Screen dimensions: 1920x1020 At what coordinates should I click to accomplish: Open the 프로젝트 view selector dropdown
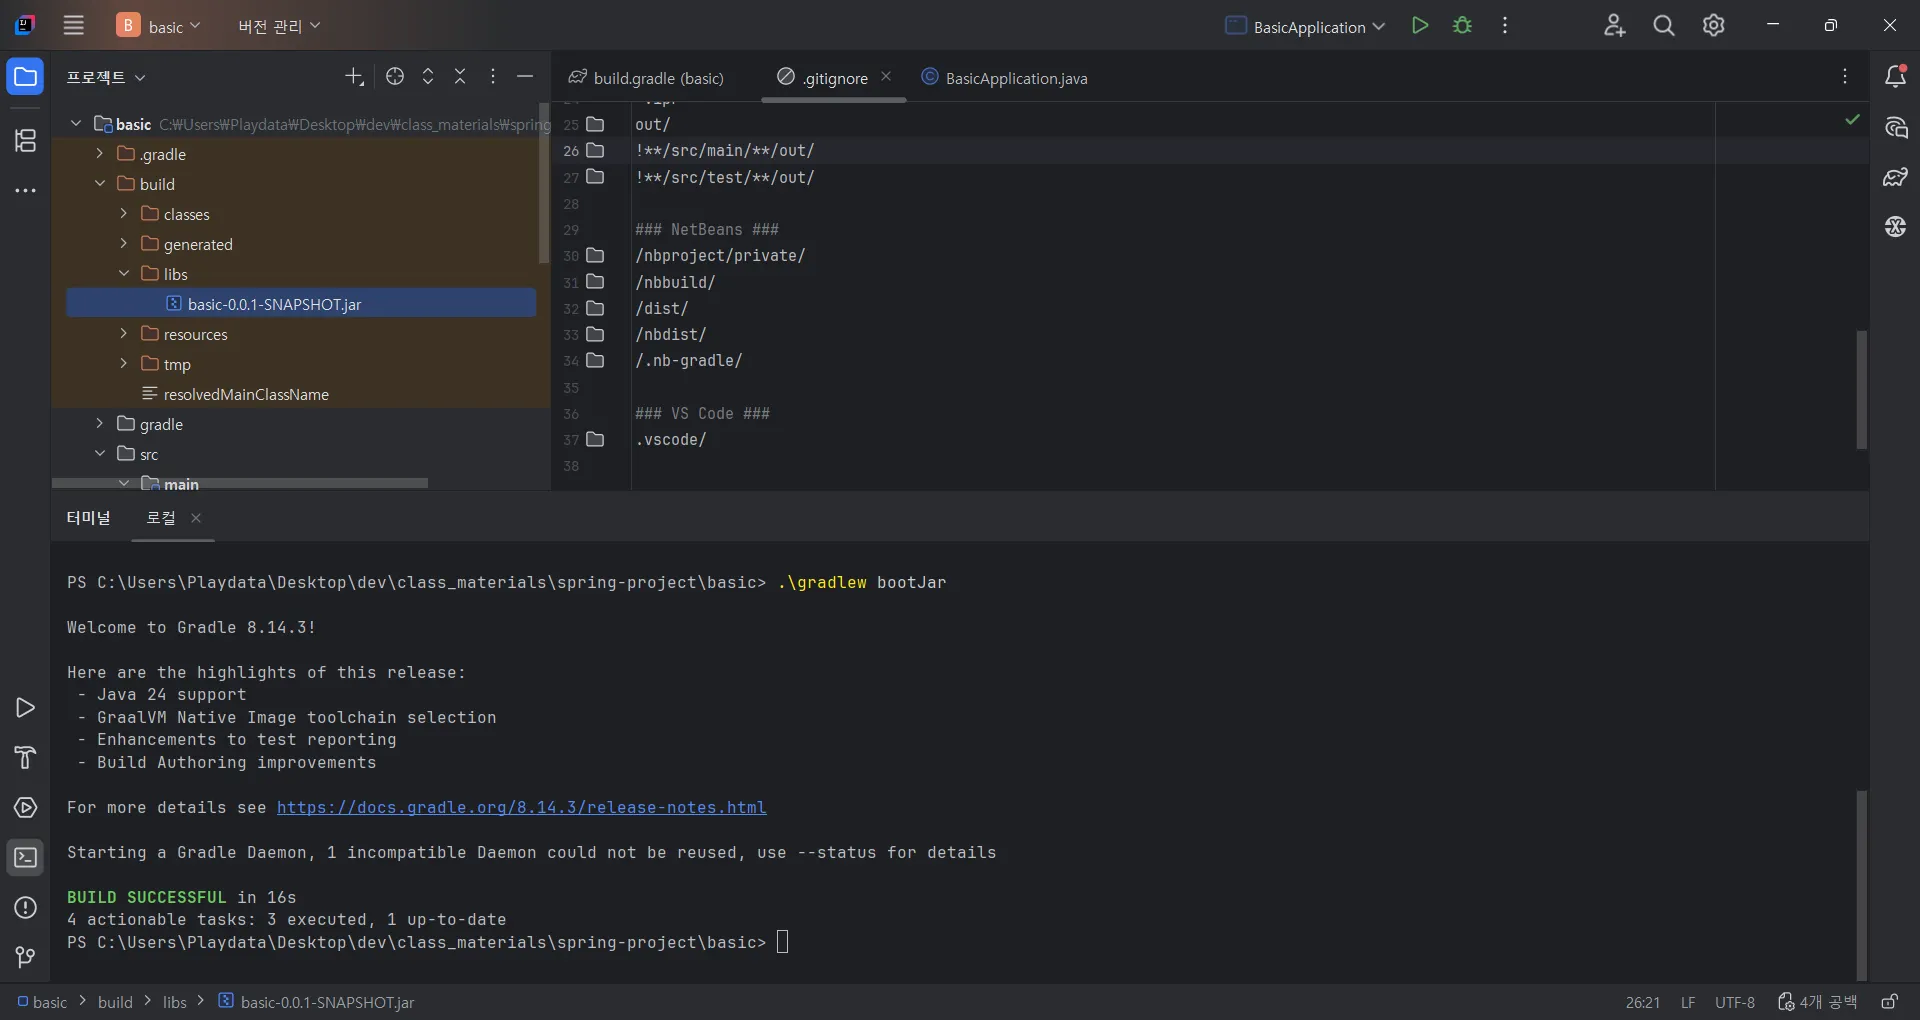click(106, 77)
